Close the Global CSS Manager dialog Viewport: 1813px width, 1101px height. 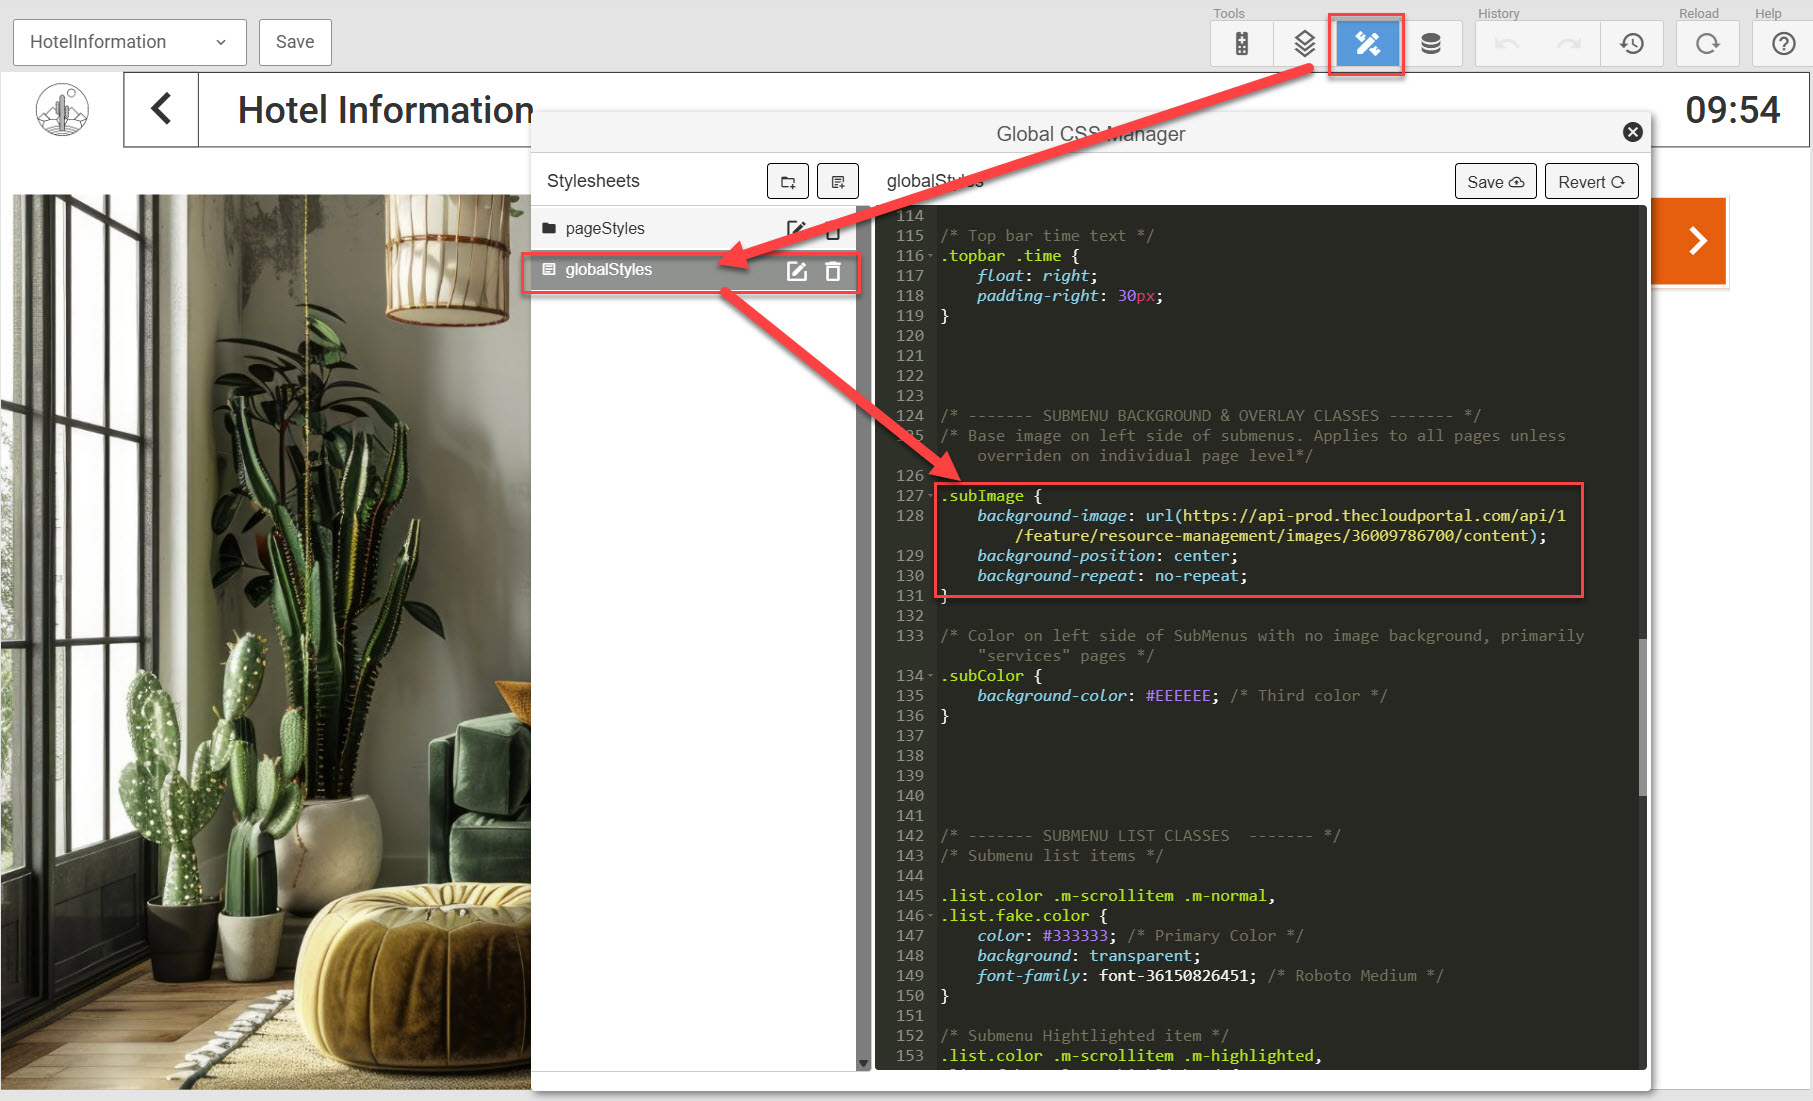point(1632,132)
